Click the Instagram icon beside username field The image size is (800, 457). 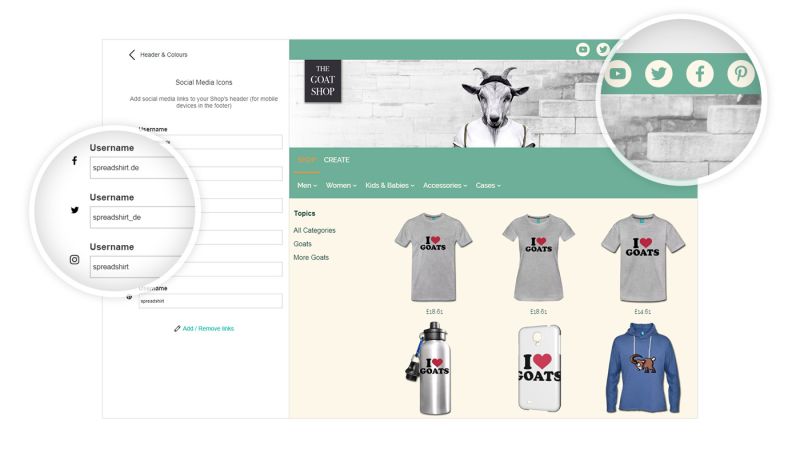[x=74, y=260]
